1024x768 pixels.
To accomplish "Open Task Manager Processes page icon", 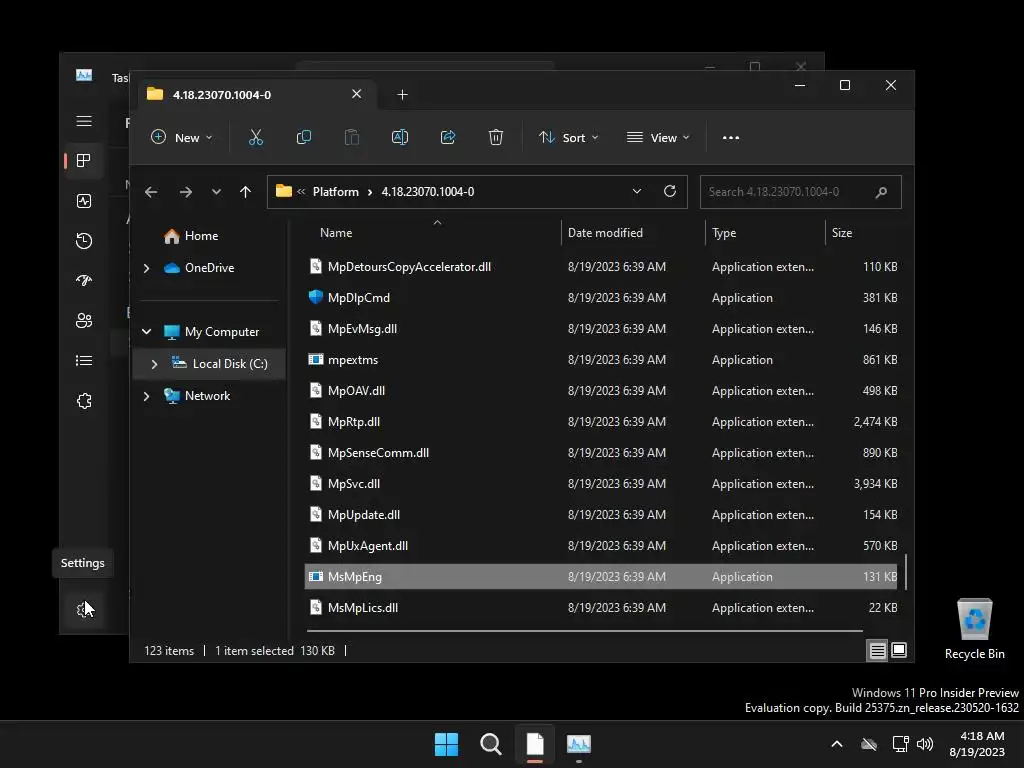I will (84, 161).
